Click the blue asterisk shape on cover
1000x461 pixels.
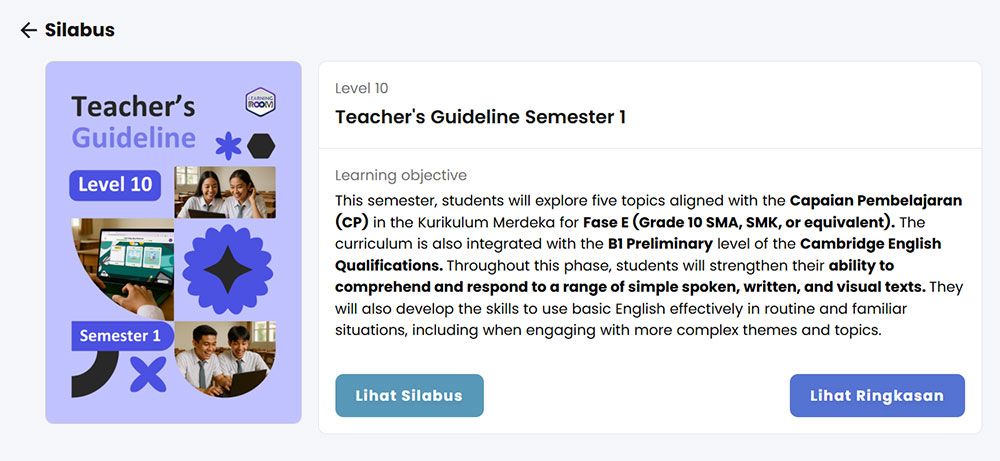pos(228,146)
